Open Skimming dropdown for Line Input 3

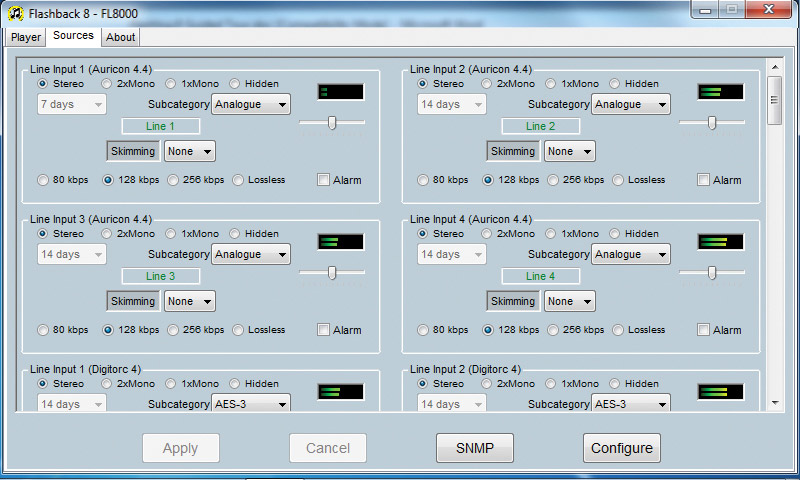(x=190, y=301)
